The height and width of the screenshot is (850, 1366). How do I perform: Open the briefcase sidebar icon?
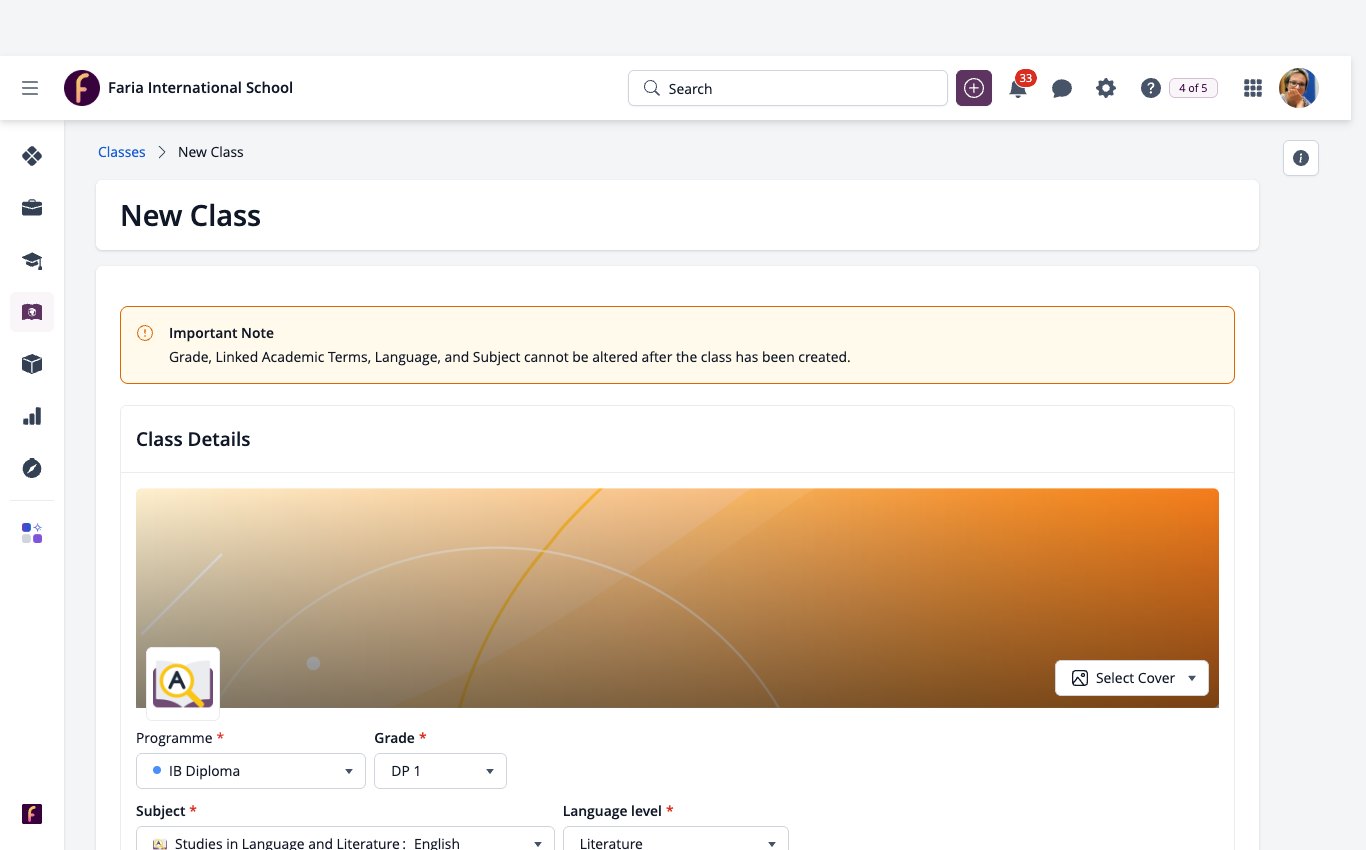(x=32, y=208)
